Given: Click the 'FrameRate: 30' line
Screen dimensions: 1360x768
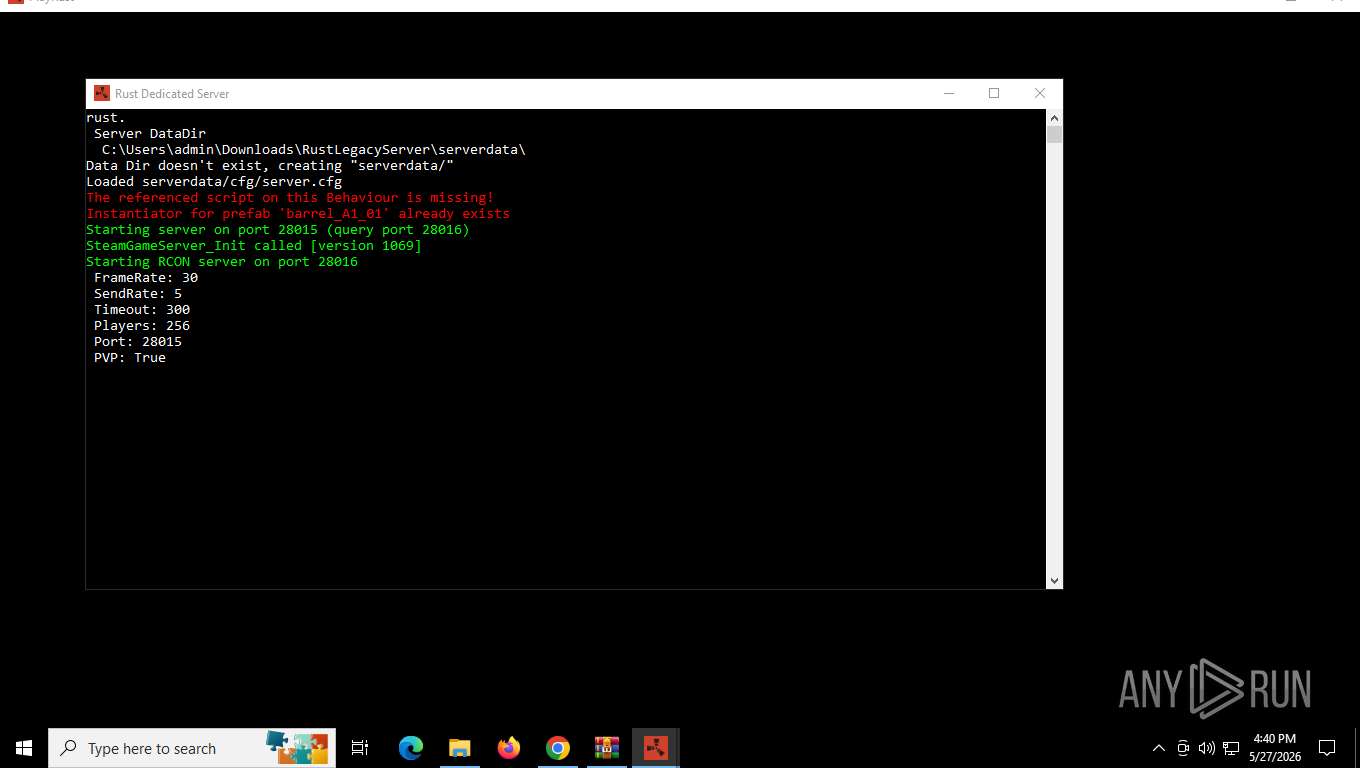Looking at the screenshot, I should (146, 278).
